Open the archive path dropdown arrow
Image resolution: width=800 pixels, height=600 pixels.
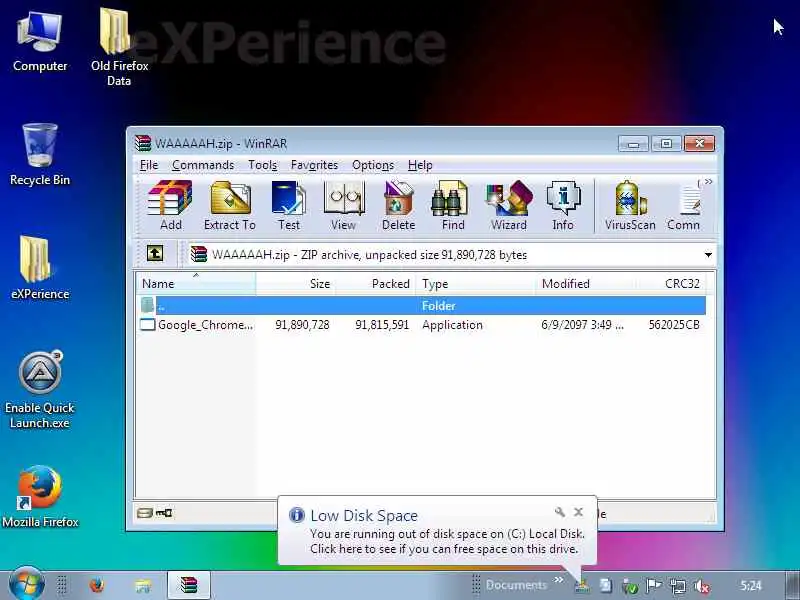click(x=708, y=255)
